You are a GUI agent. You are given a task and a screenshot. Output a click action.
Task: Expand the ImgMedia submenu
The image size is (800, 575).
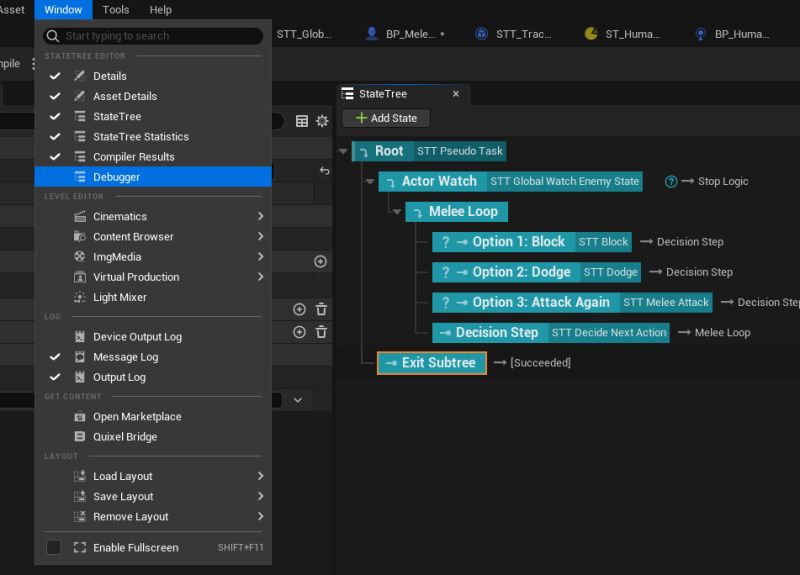[x=153, y=257]
